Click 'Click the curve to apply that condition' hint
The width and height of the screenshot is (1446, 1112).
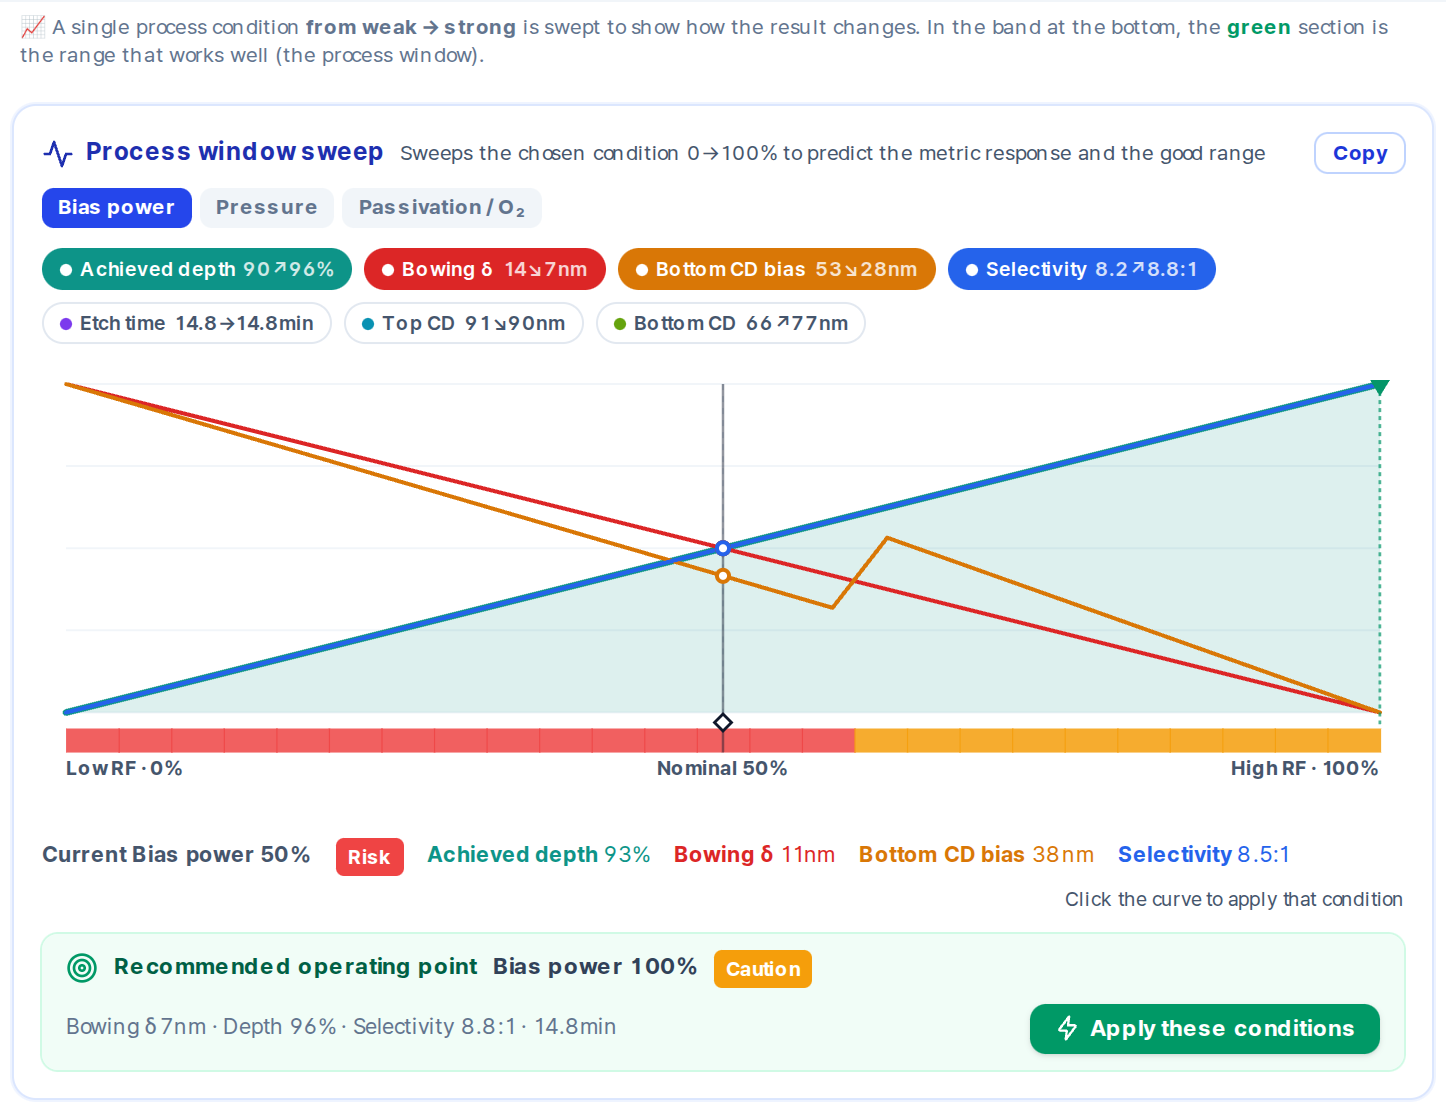(1234, 900)
